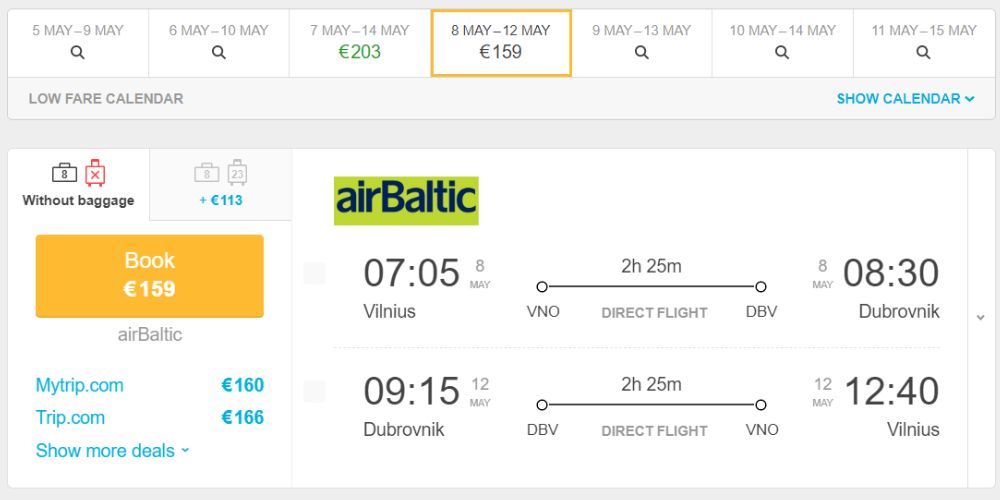Search fares for 10 May–14 May
The image size is (1000, 500).
(x=783, y=43)
